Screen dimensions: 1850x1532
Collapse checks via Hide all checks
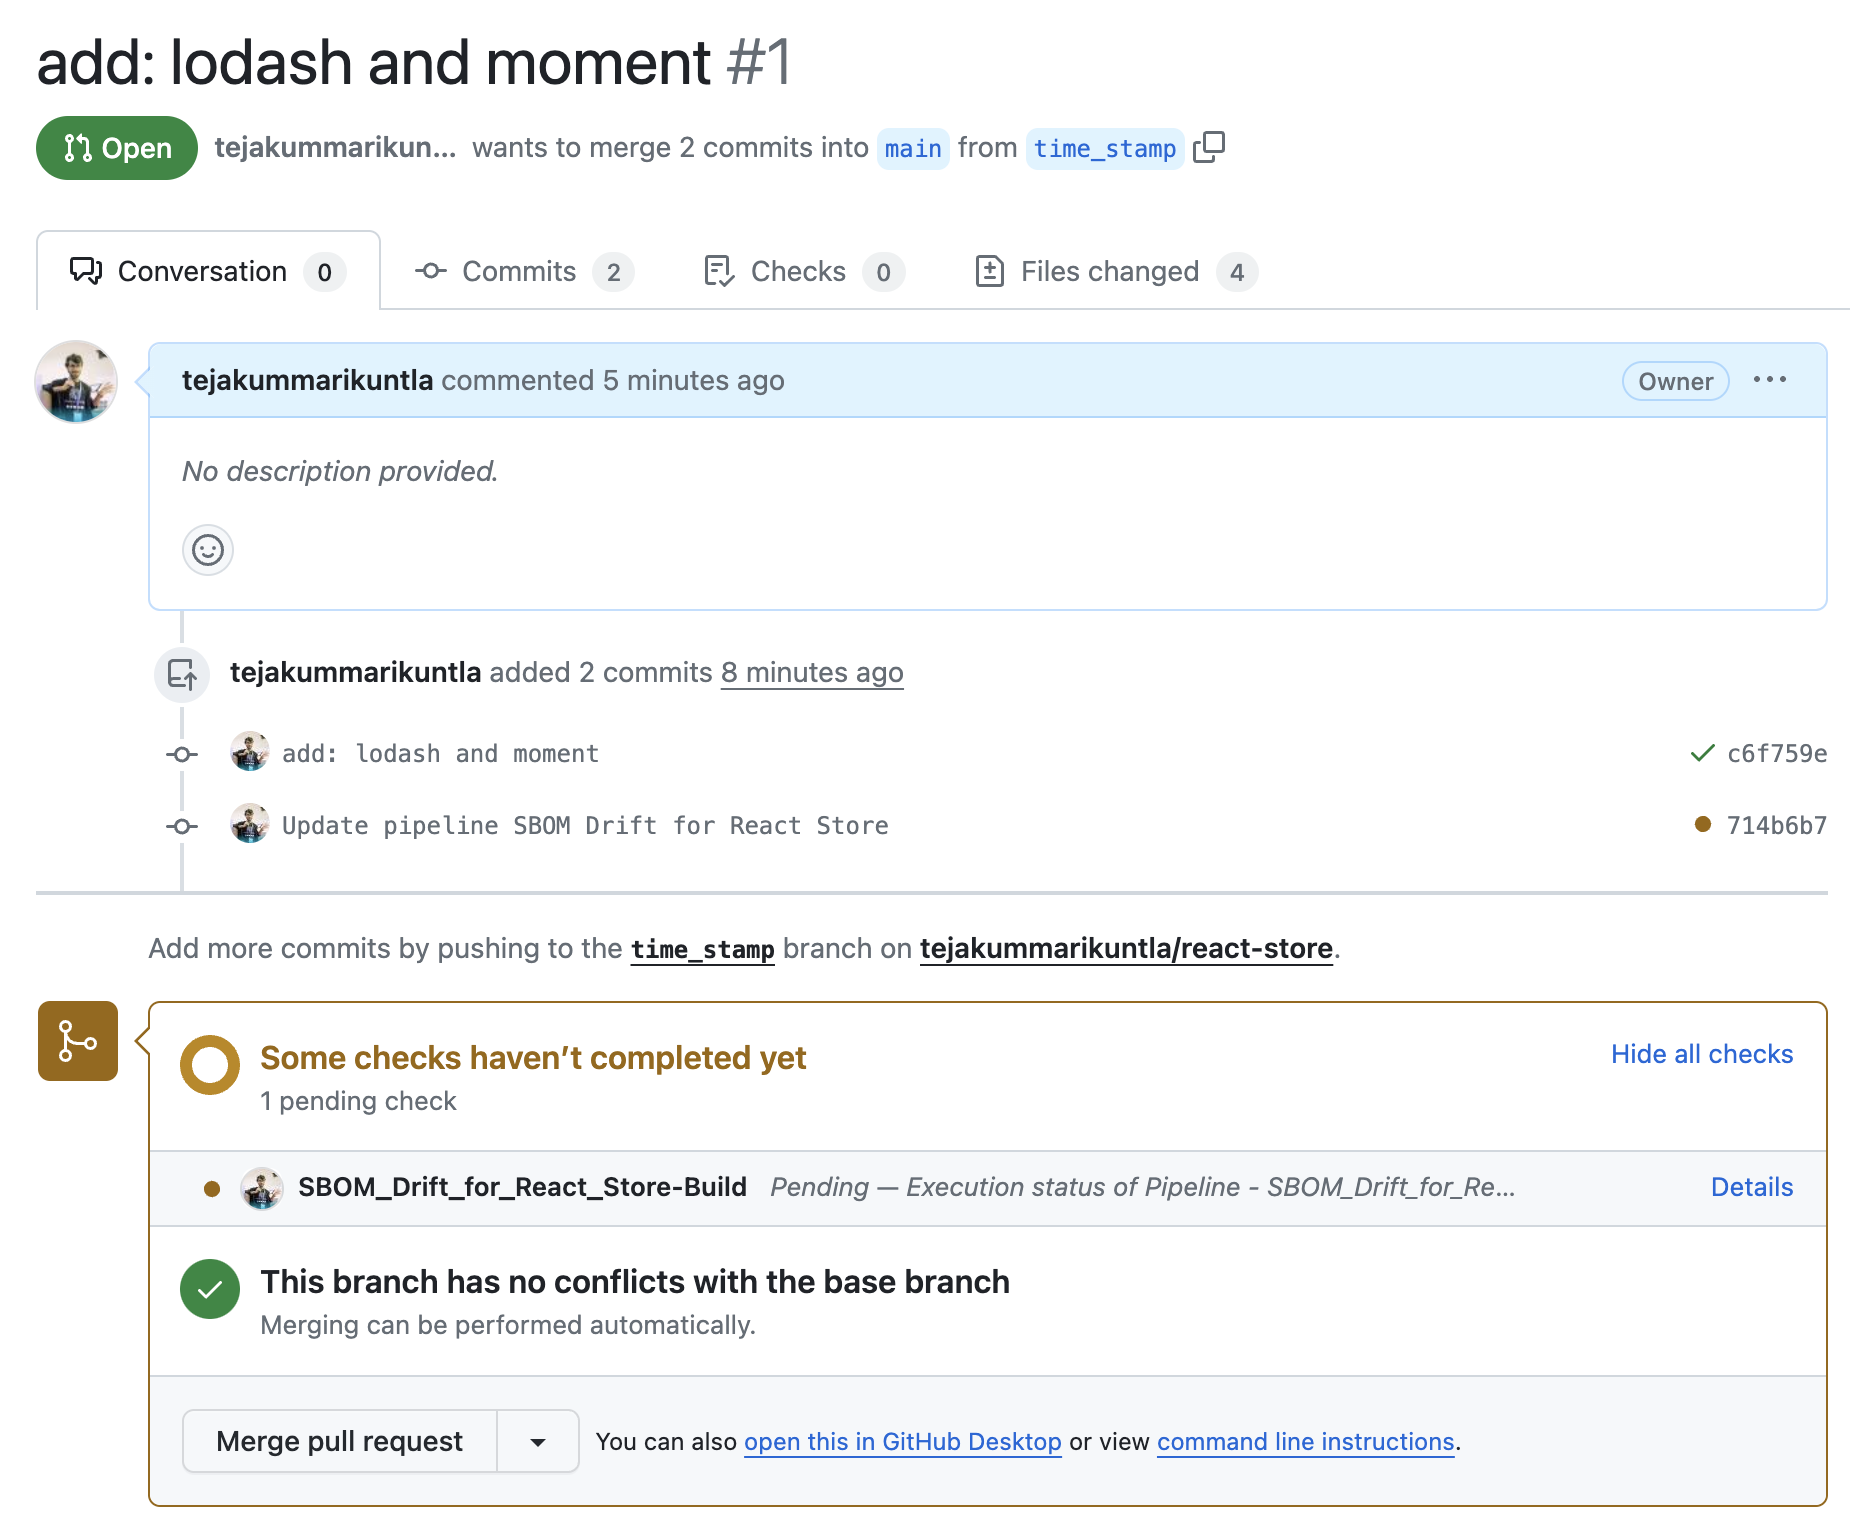click(x=1702, y=1054)
